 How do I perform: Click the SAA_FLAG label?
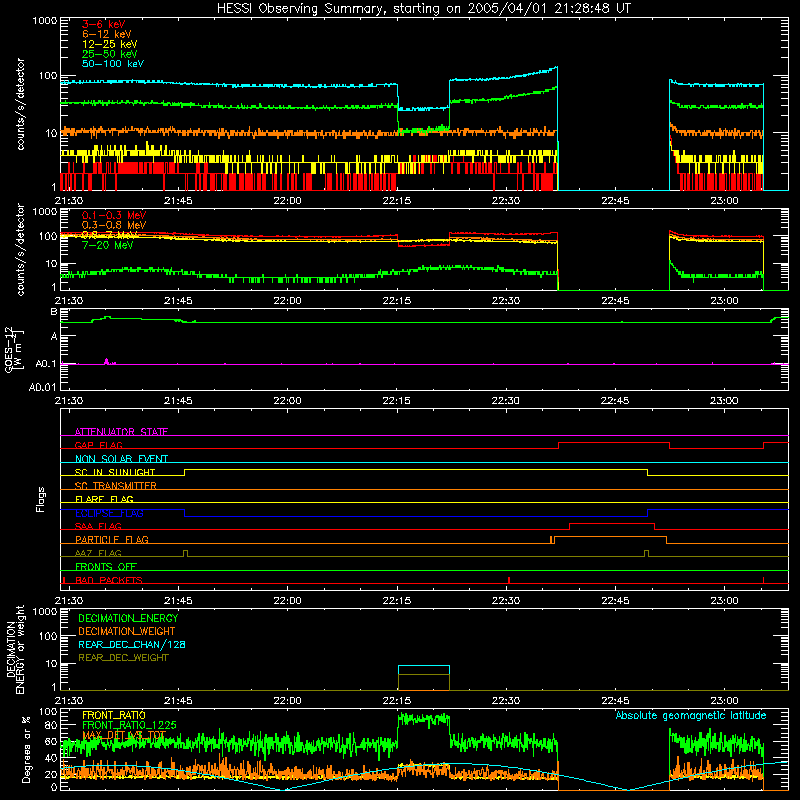click(98, 526)
